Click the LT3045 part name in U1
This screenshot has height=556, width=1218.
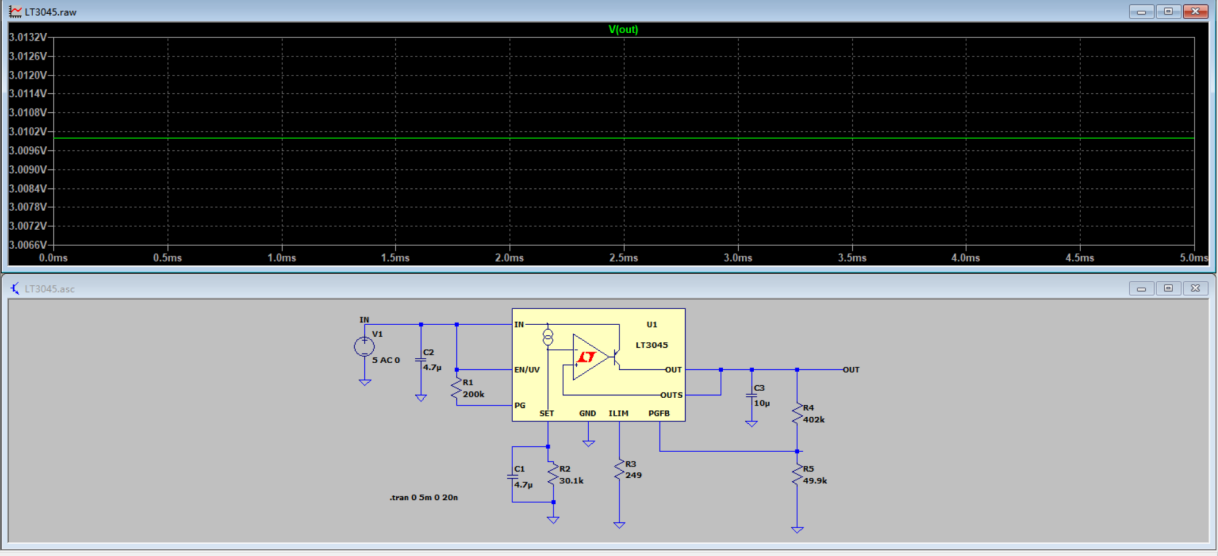tap(651, 344)
